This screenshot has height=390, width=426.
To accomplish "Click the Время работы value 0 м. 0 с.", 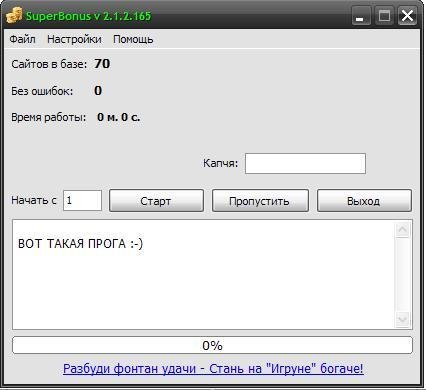I will [119, 117].
